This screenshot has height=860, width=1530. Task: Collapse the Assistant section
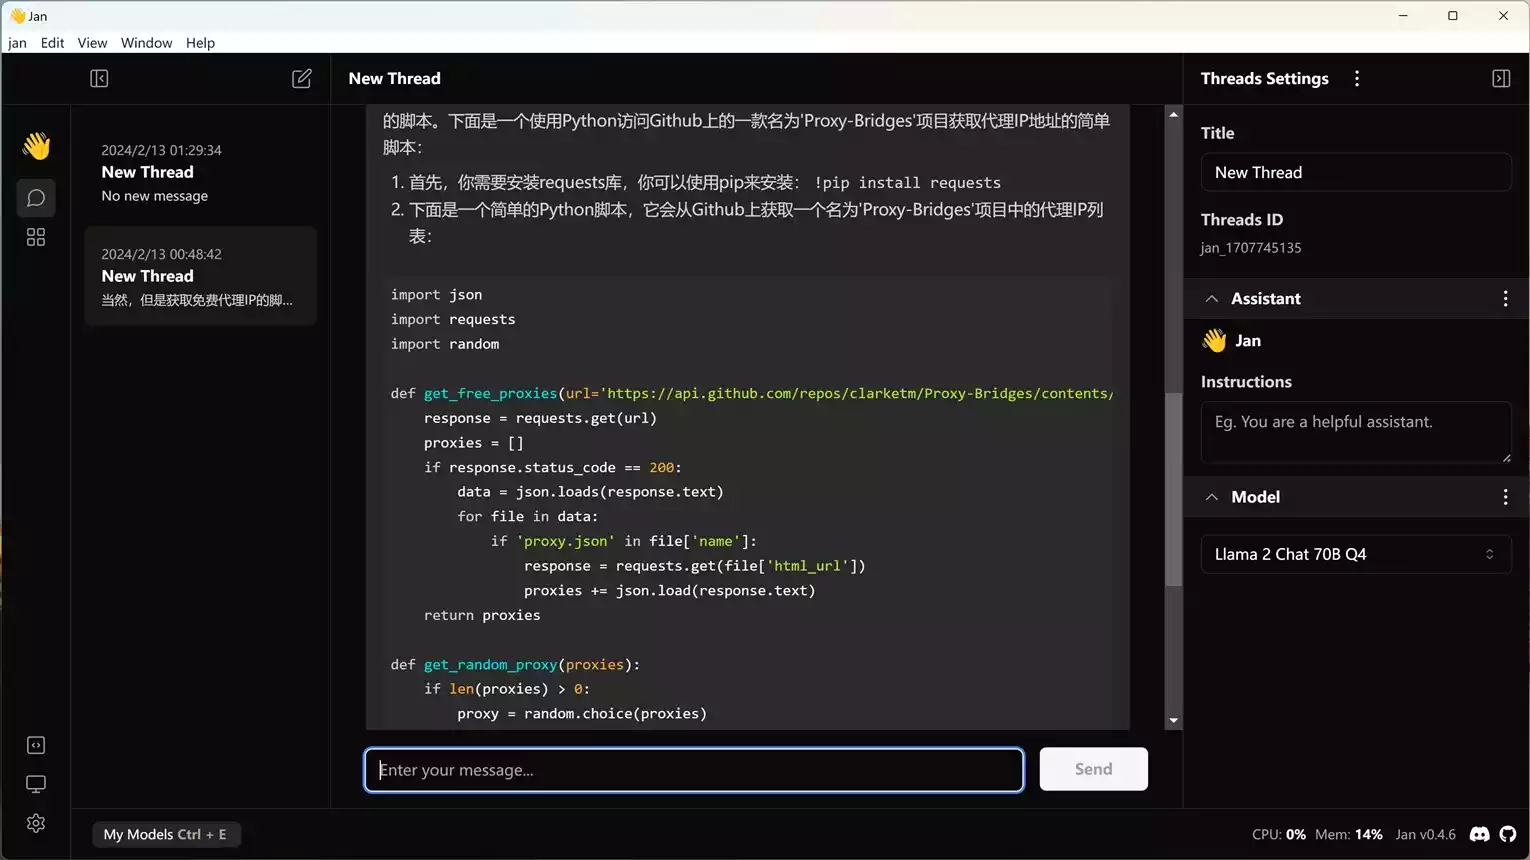tap(1212, 299)
